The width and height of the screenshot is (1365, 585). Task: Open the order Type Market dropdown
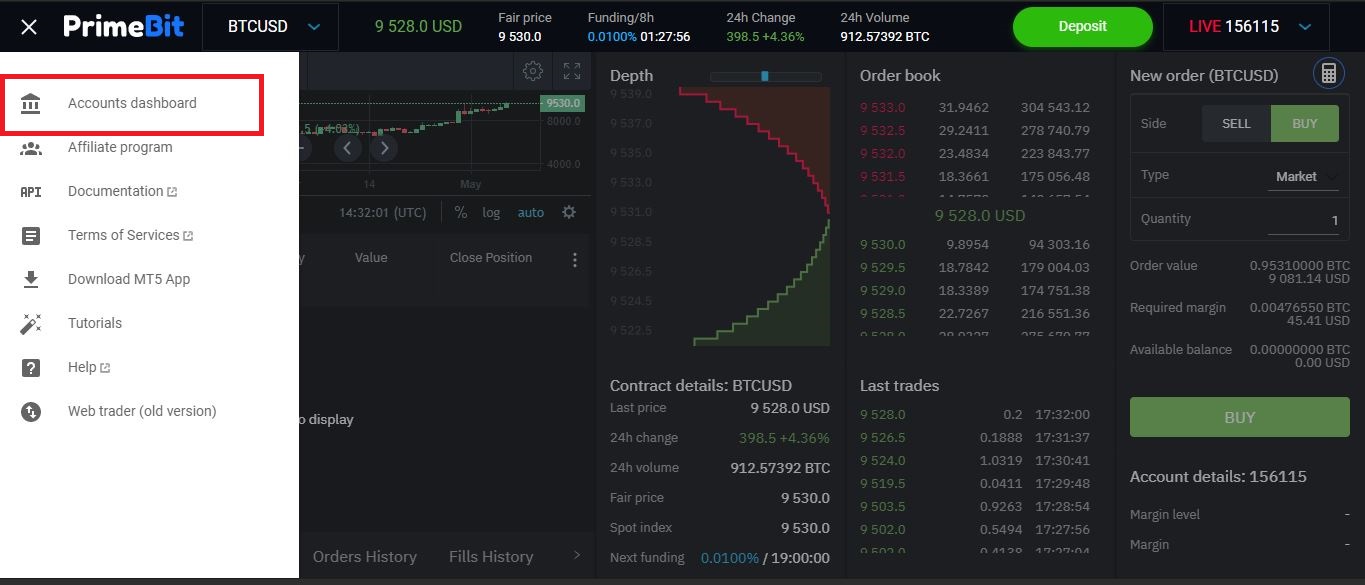click(x=1304, y=177)
